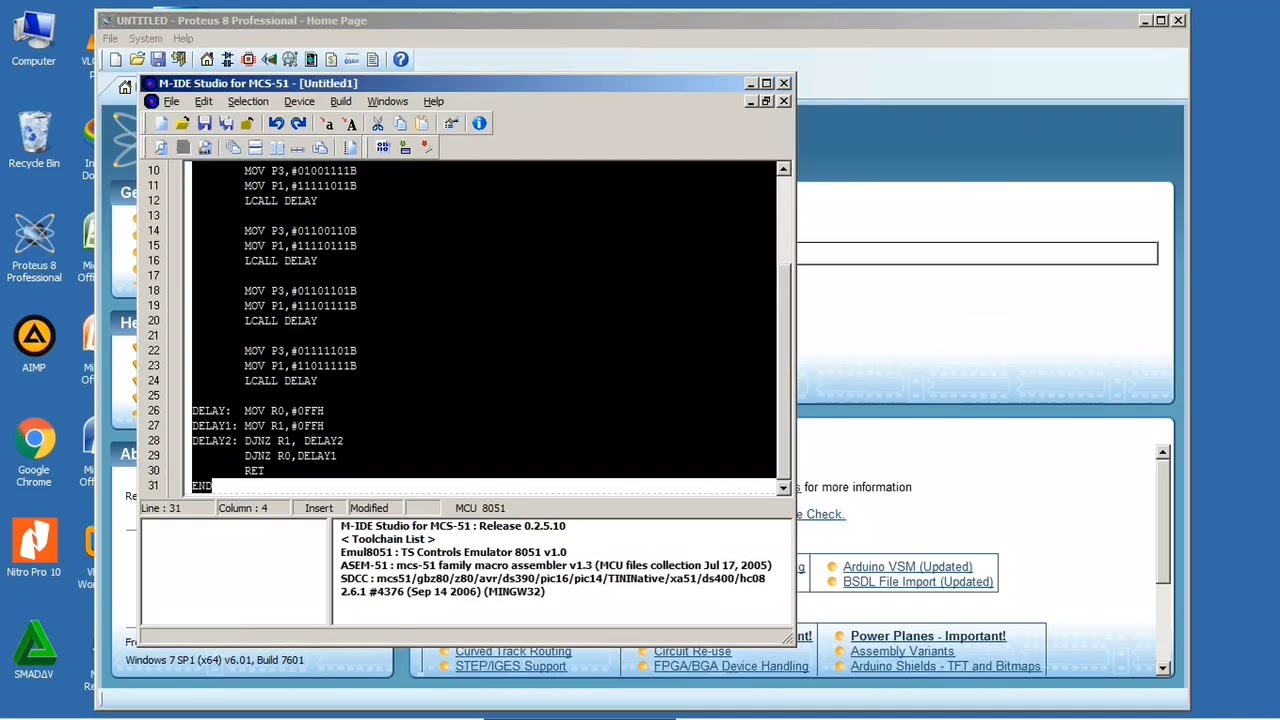Open System menu in Proteus window
This screenshot has height=720, width=1280.
coord(145,39)
